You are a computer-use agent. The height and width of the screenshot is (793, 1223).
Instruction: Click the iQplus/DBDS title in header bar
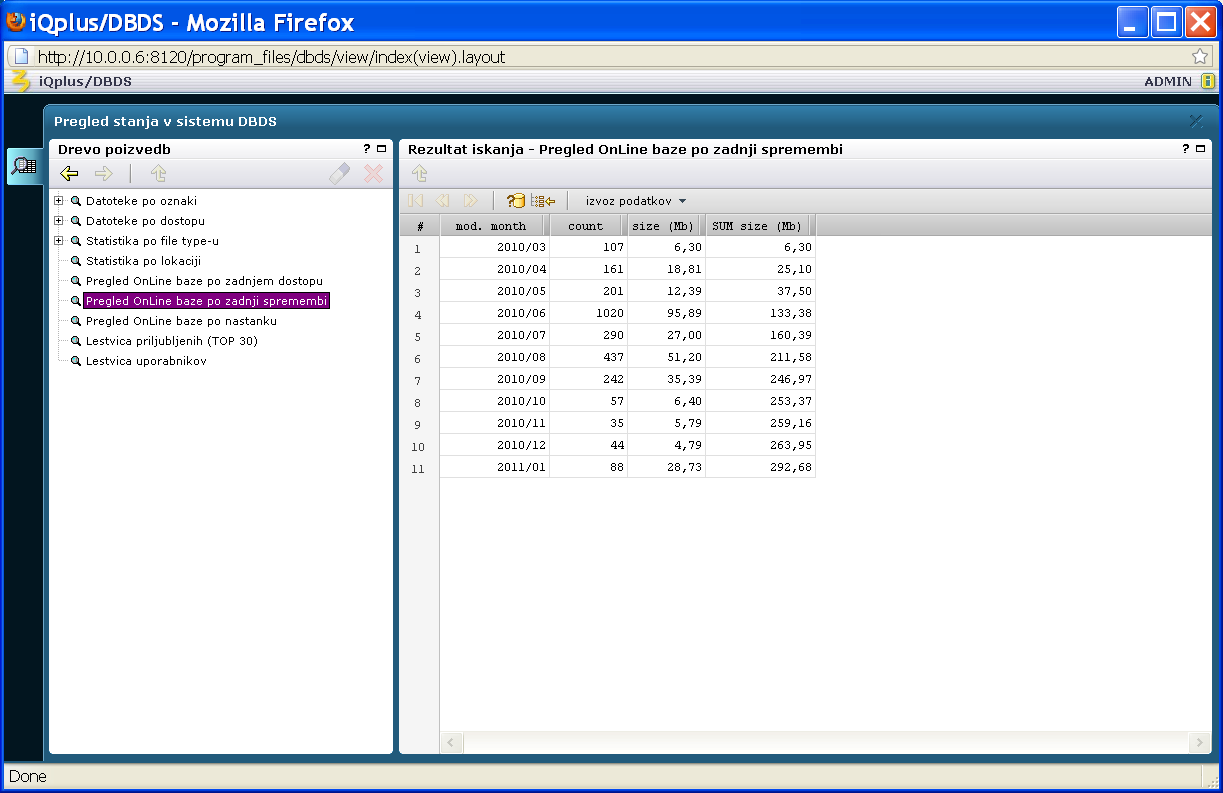pos(85,82)
